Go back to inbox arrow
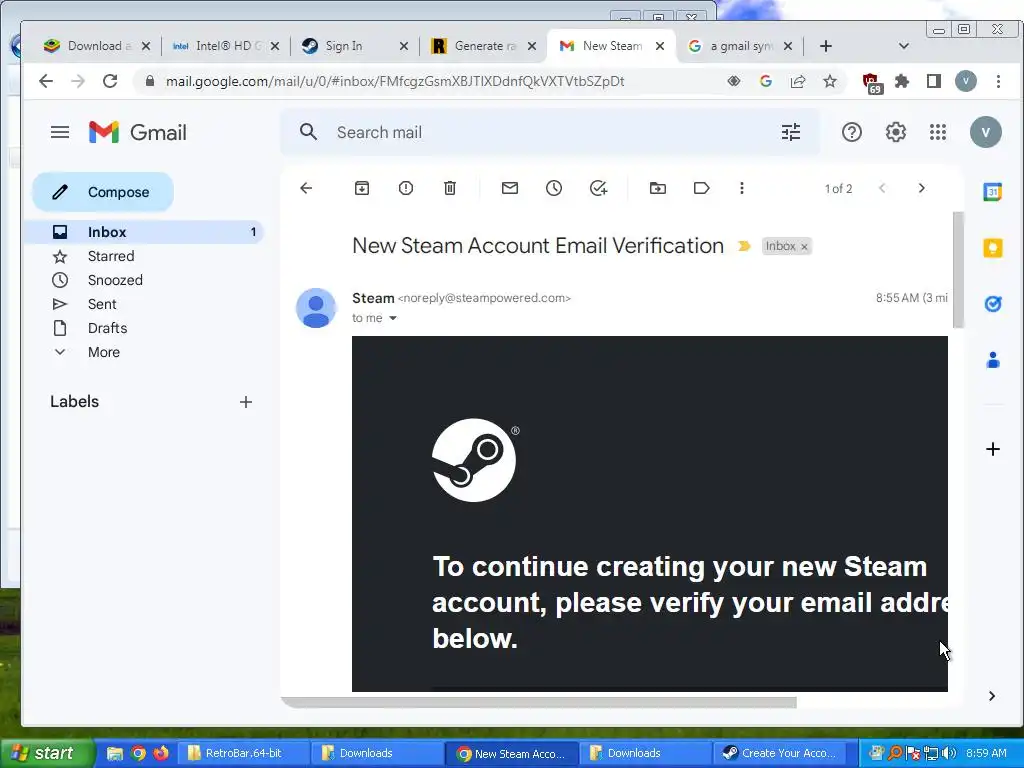Screen dimensions: 1024x768 pyautogui.click(x=306, y=189)
